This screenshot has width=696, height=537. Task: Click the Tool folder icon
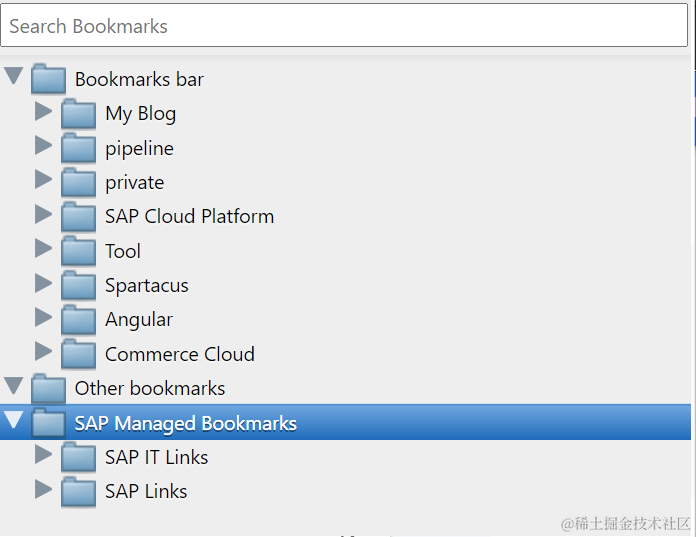[x=79, y=251]
